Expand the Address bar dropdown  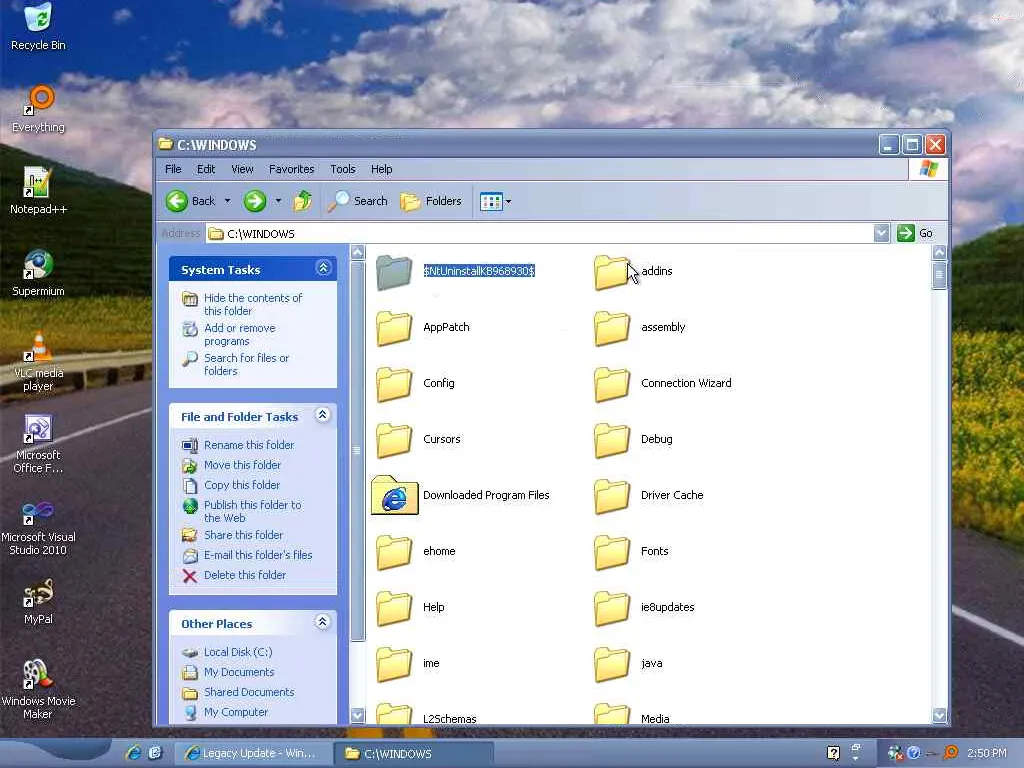click(881, 233)
